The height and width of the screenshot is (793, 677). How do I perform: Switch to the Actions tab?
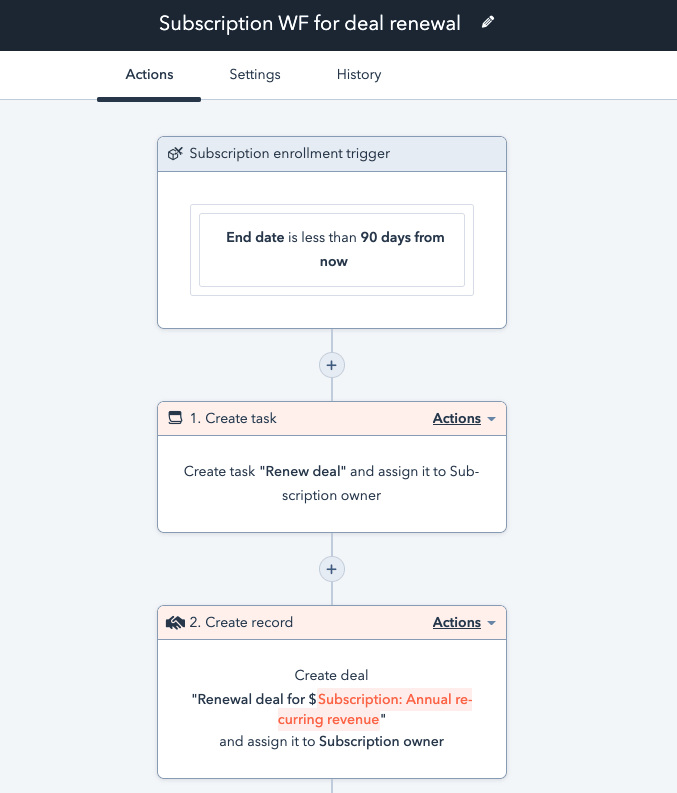click(x=149, y=75)
